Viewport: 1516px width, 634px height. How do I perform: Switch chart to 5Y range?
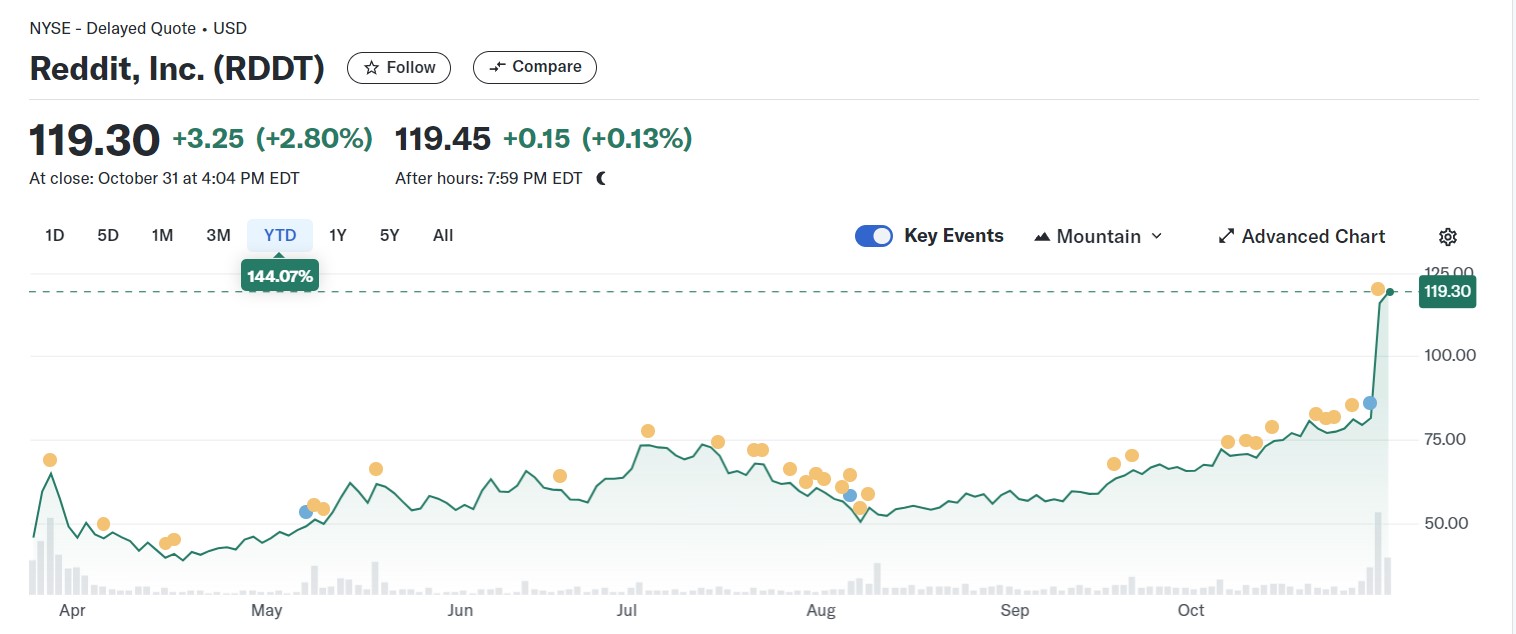389,236
